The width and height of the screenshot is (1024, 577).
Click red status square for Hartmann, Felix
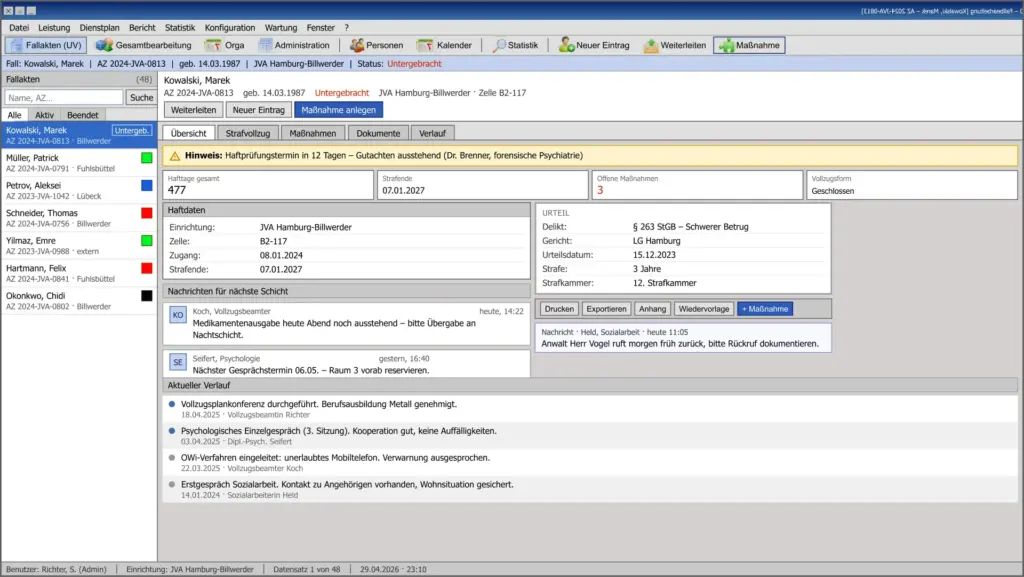(x=147, y=268)
